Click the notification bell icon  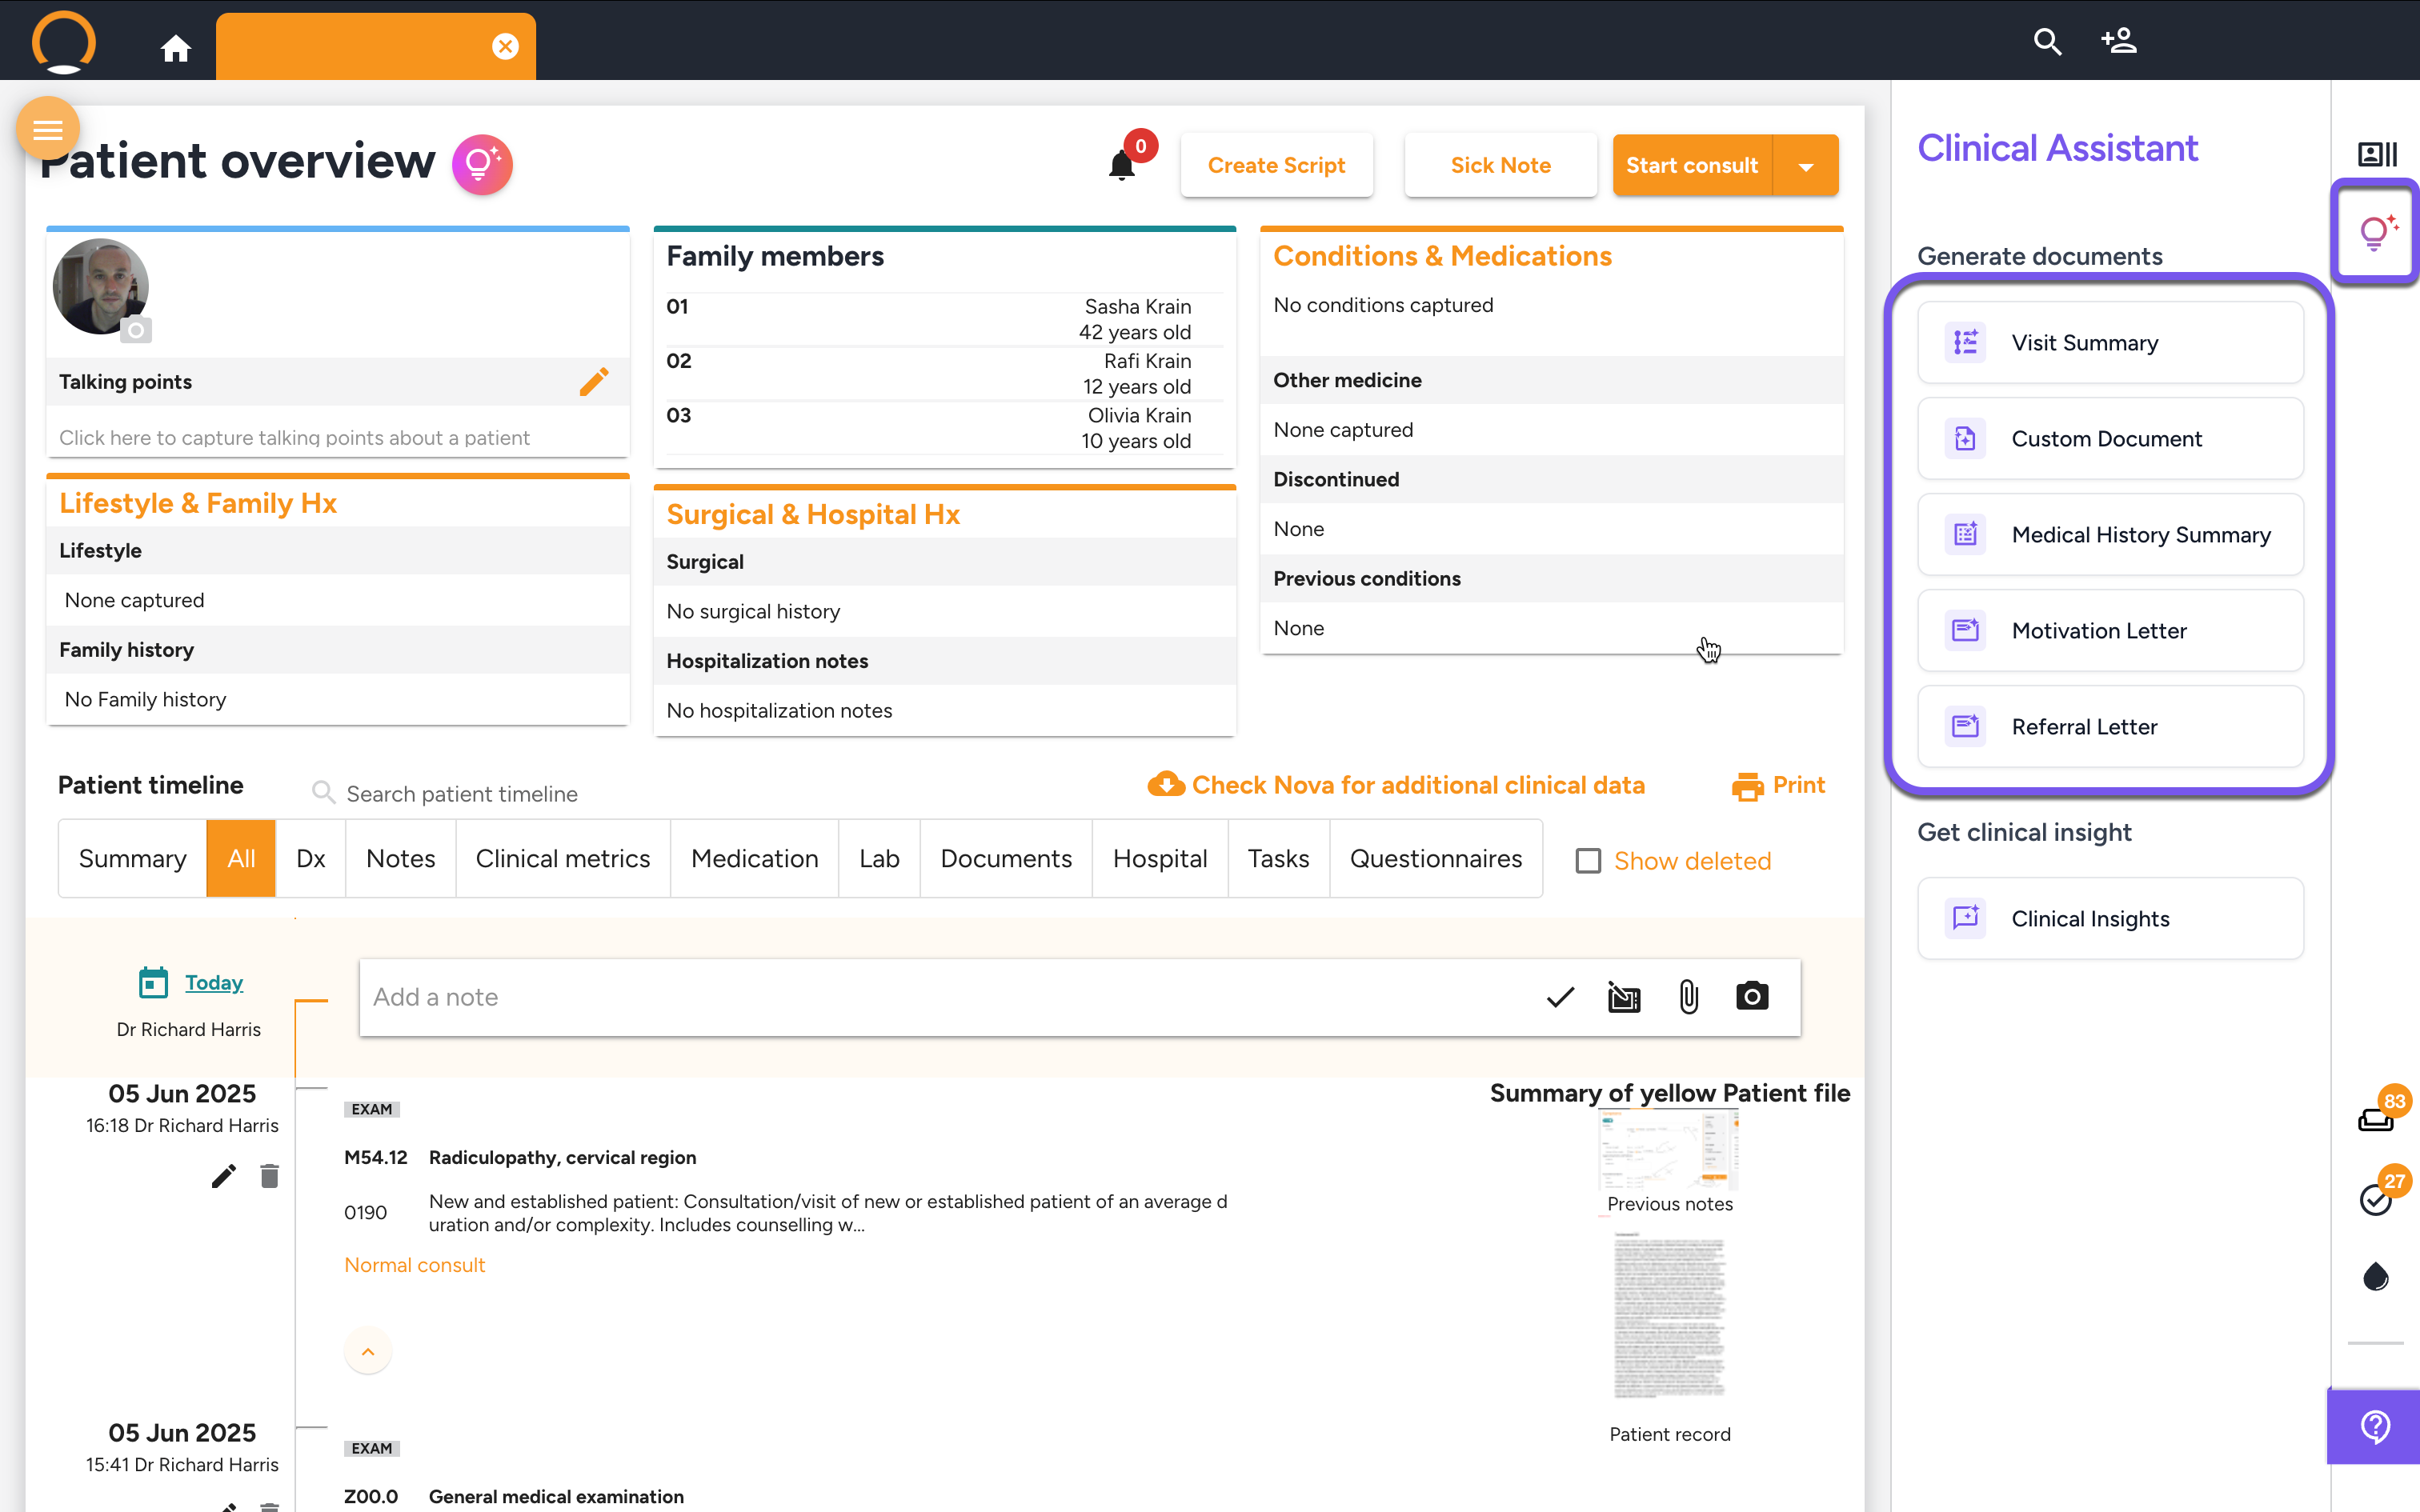[x=1121, y=165]
